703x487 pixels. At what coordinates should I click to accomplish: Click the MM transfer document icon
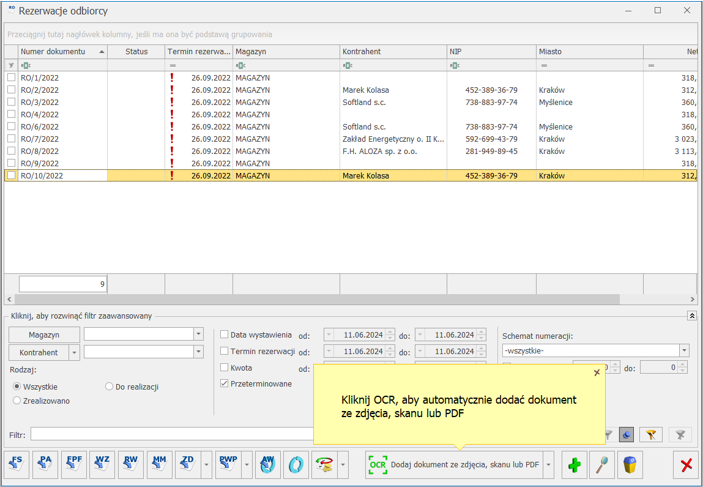tap(159, 464)
